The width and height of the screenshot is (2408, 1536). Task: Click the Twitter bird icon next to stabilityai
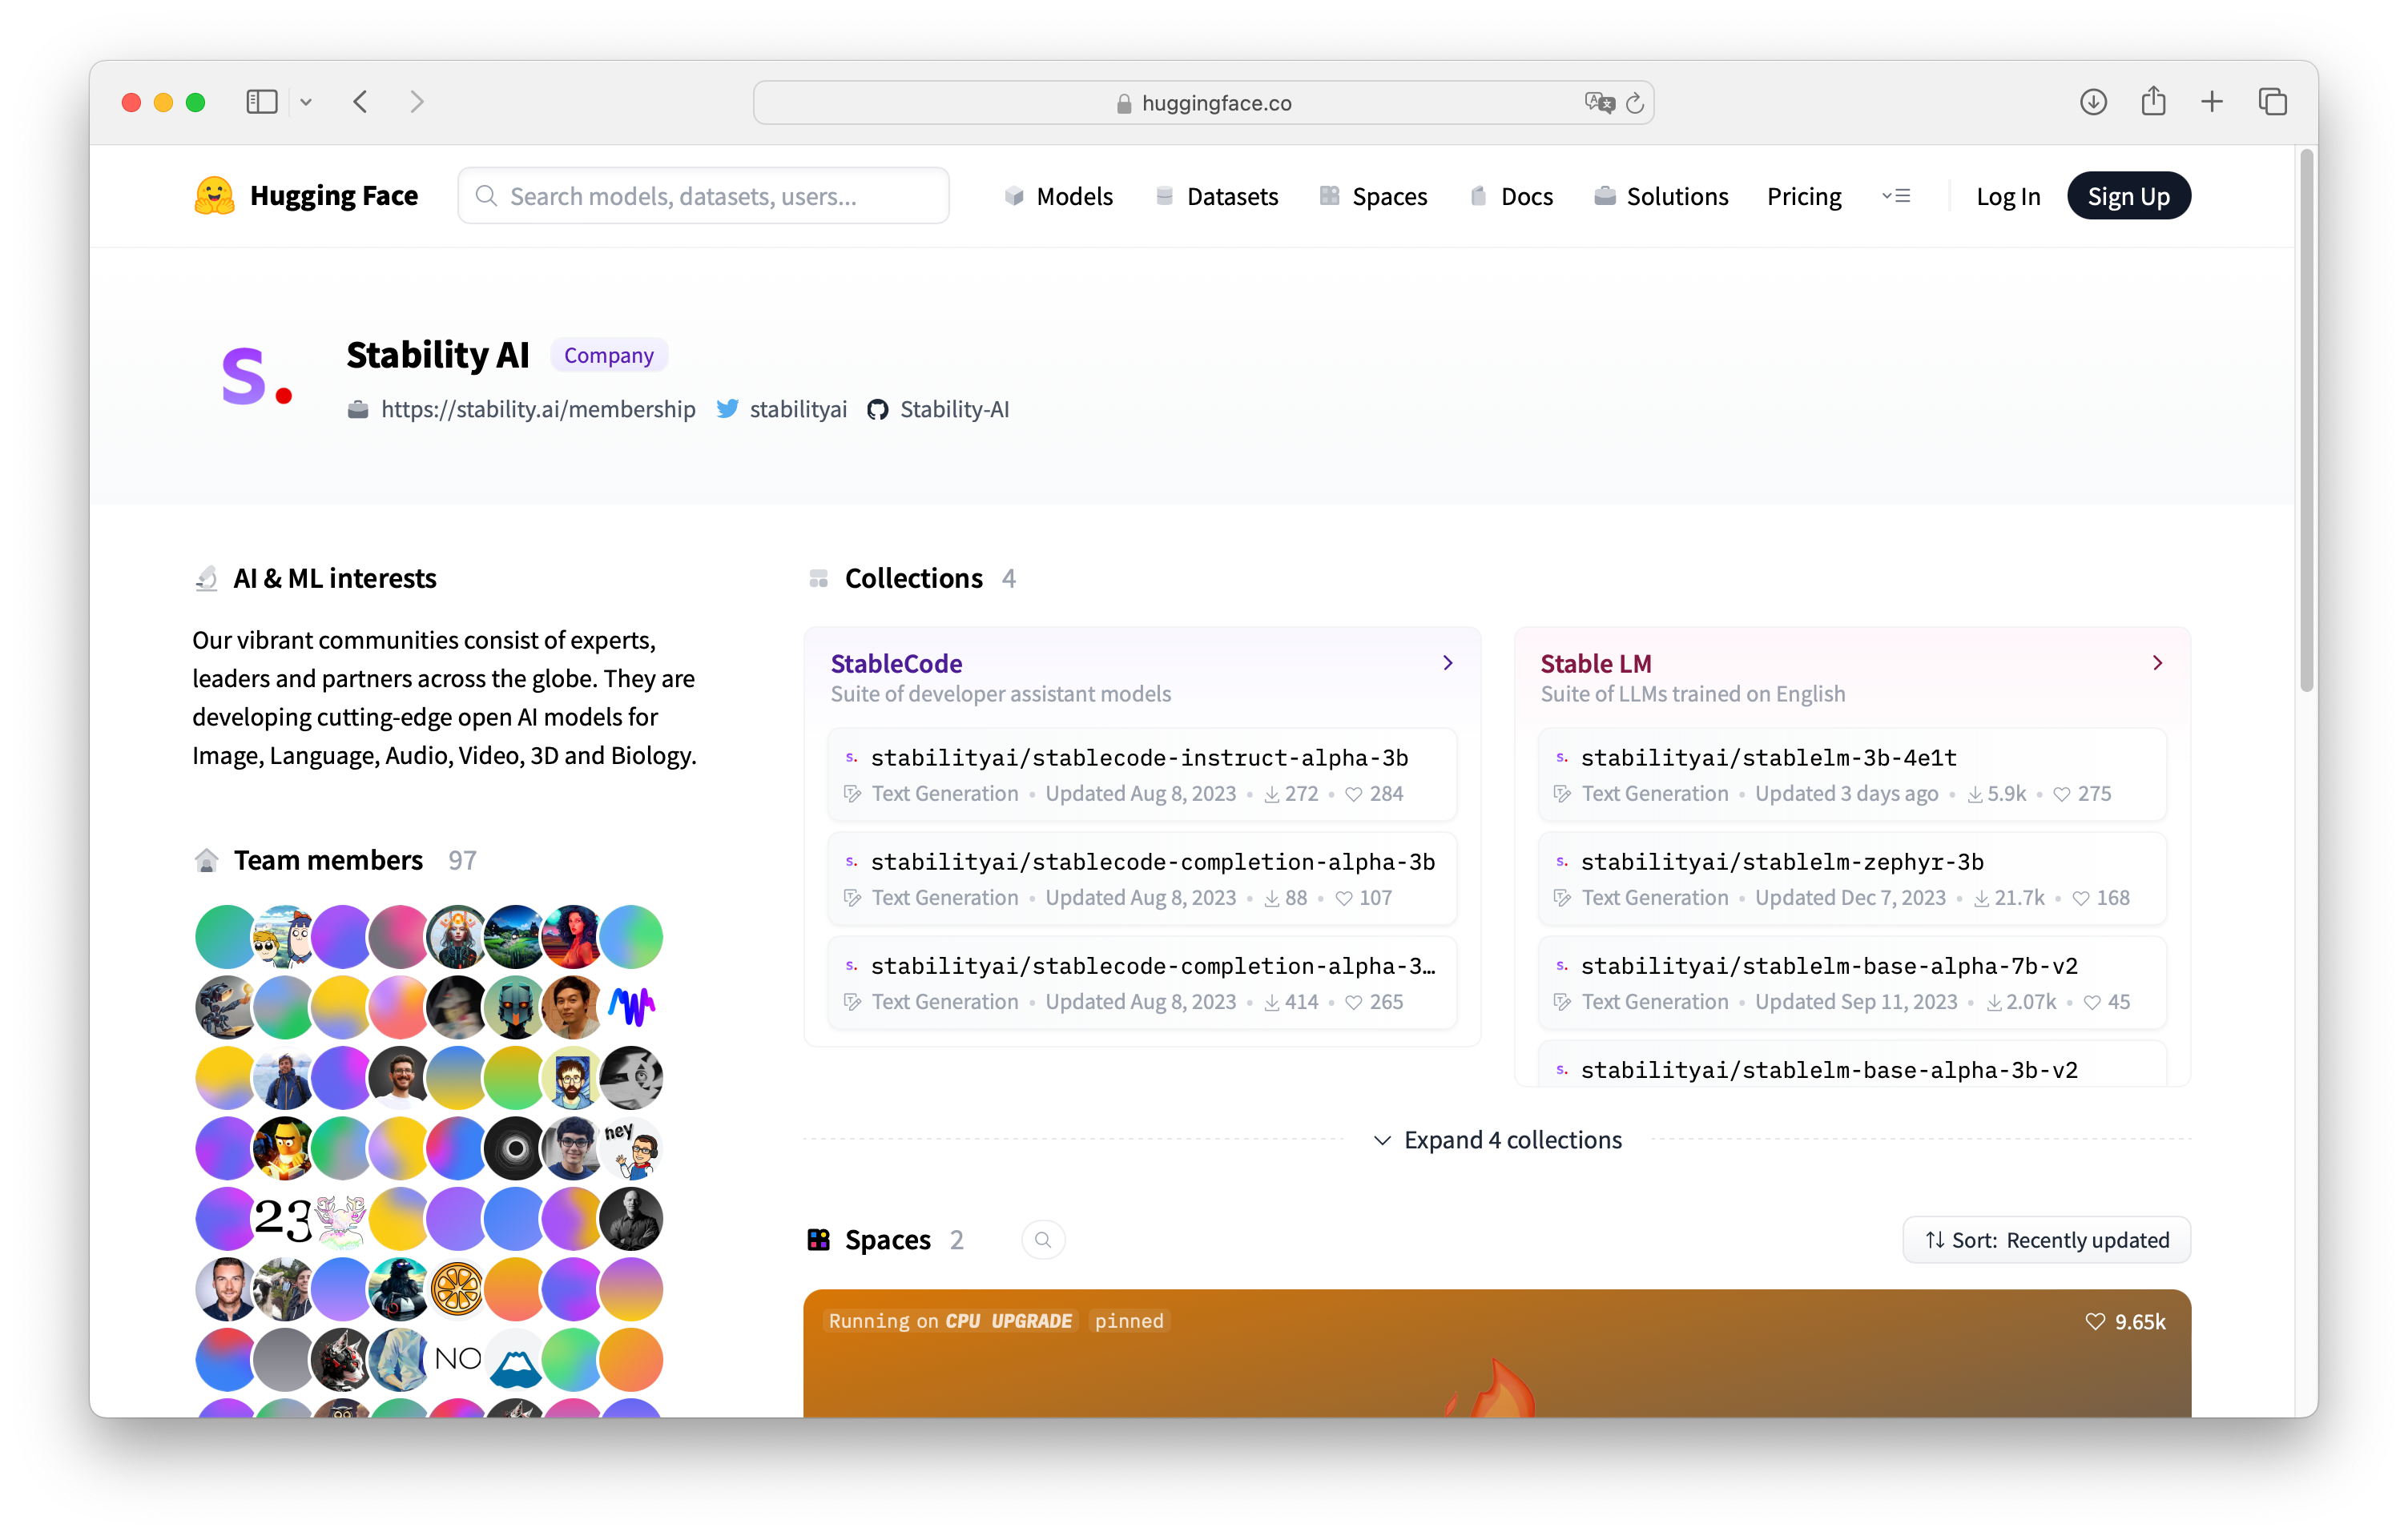(x=728, y=409)
